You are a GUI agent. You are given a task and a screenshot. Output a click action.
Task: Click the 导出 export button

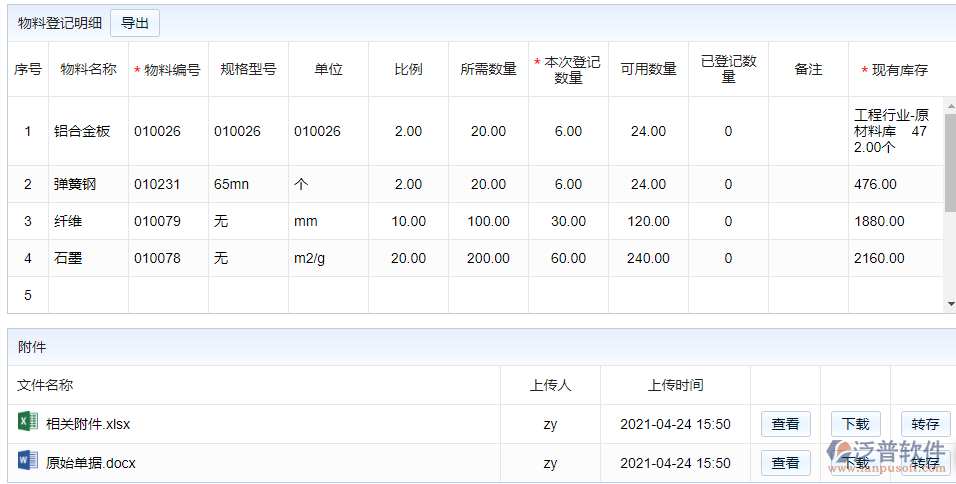(134, 23)
